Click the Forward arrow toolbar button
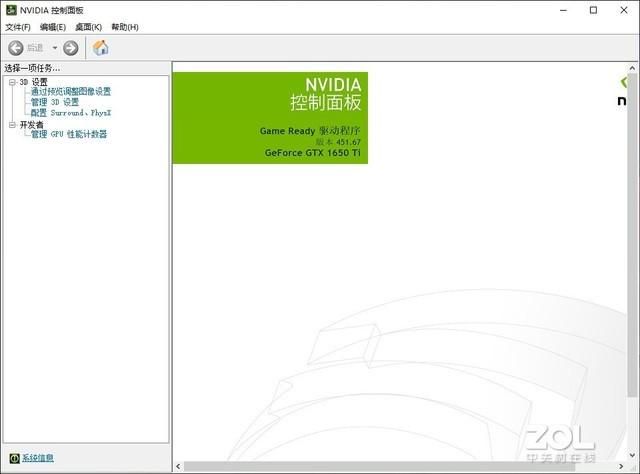The width and height of the screenshot is (640, 474). 71,48
